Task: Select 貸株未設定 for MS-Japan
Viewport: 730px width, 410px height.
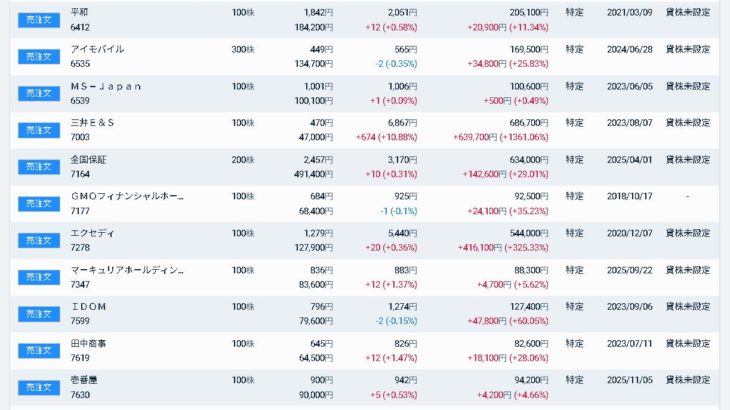Action: [688, 86]
